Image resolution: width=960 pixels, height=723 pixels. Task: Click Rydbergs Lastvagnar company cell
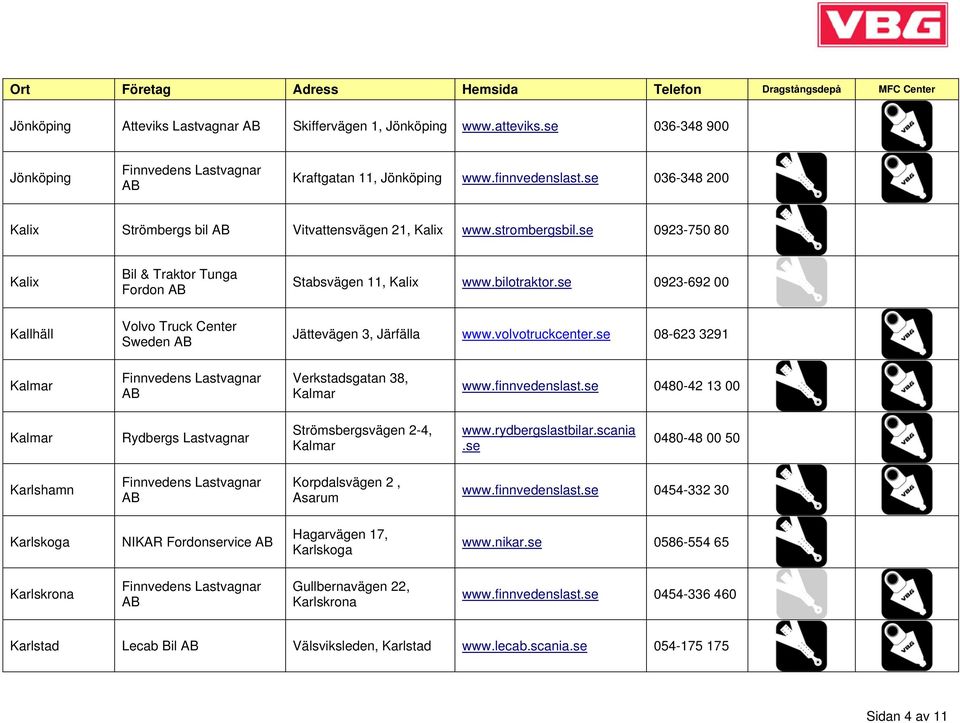pos(200,438)
